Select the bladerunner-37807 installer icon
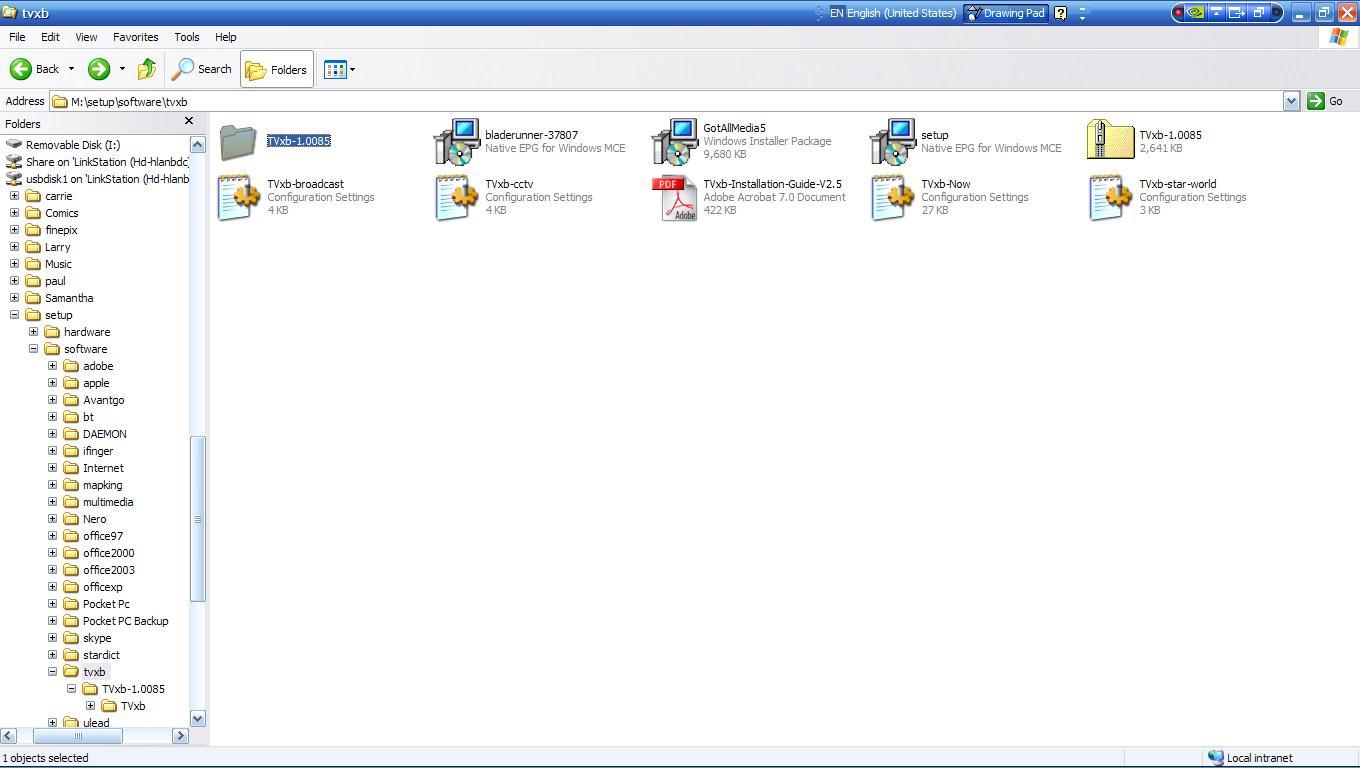1360x768 pixels. pos(456,142)
